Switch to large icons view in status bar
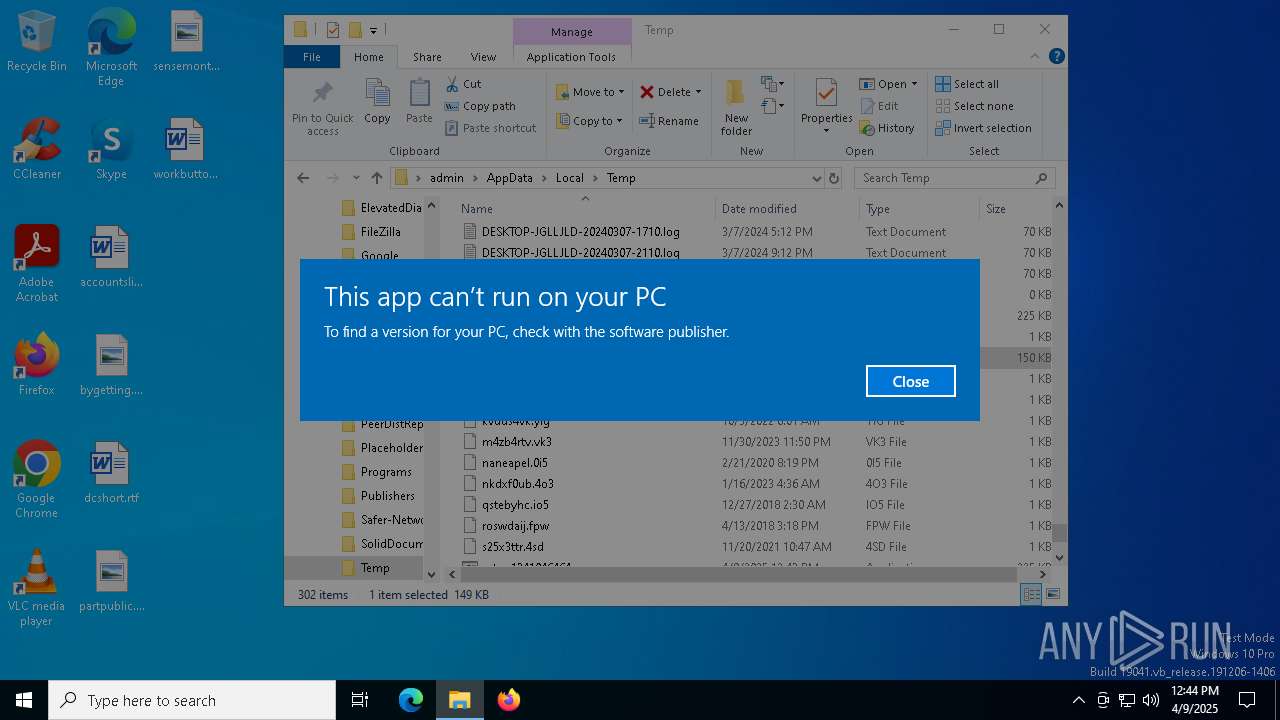This screenshot has width=1280, height=720. [1052, 594]
